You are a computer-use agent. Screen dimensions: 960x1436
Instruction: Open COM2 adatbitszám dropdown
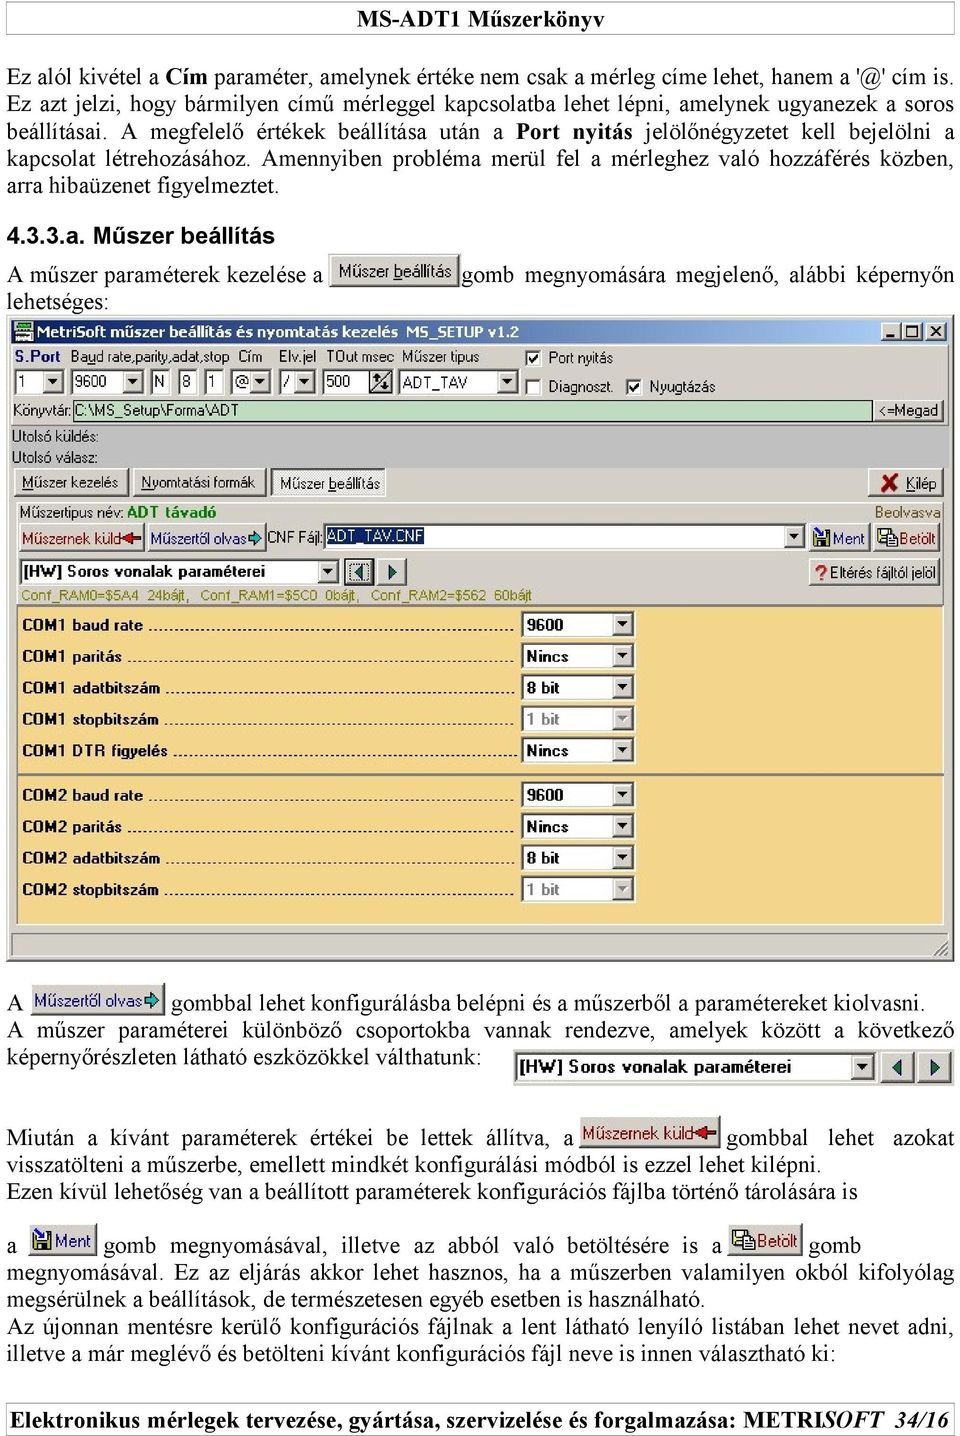click(x=623, y=858)
